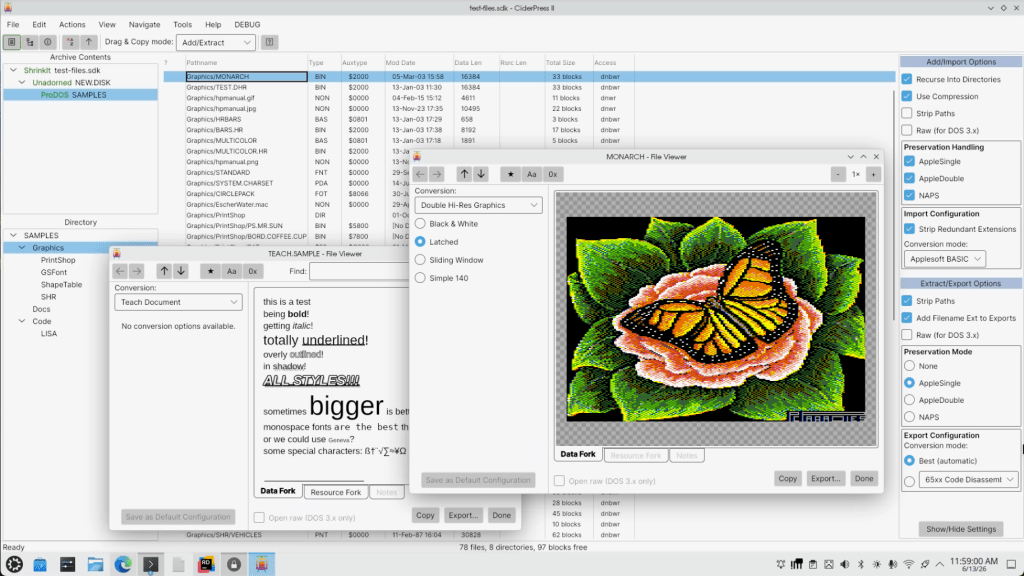Zoom out with minus button in MONARCH viewer
Image resolution: width=1024 pixels, height=576 pixels.
(839, 174)
